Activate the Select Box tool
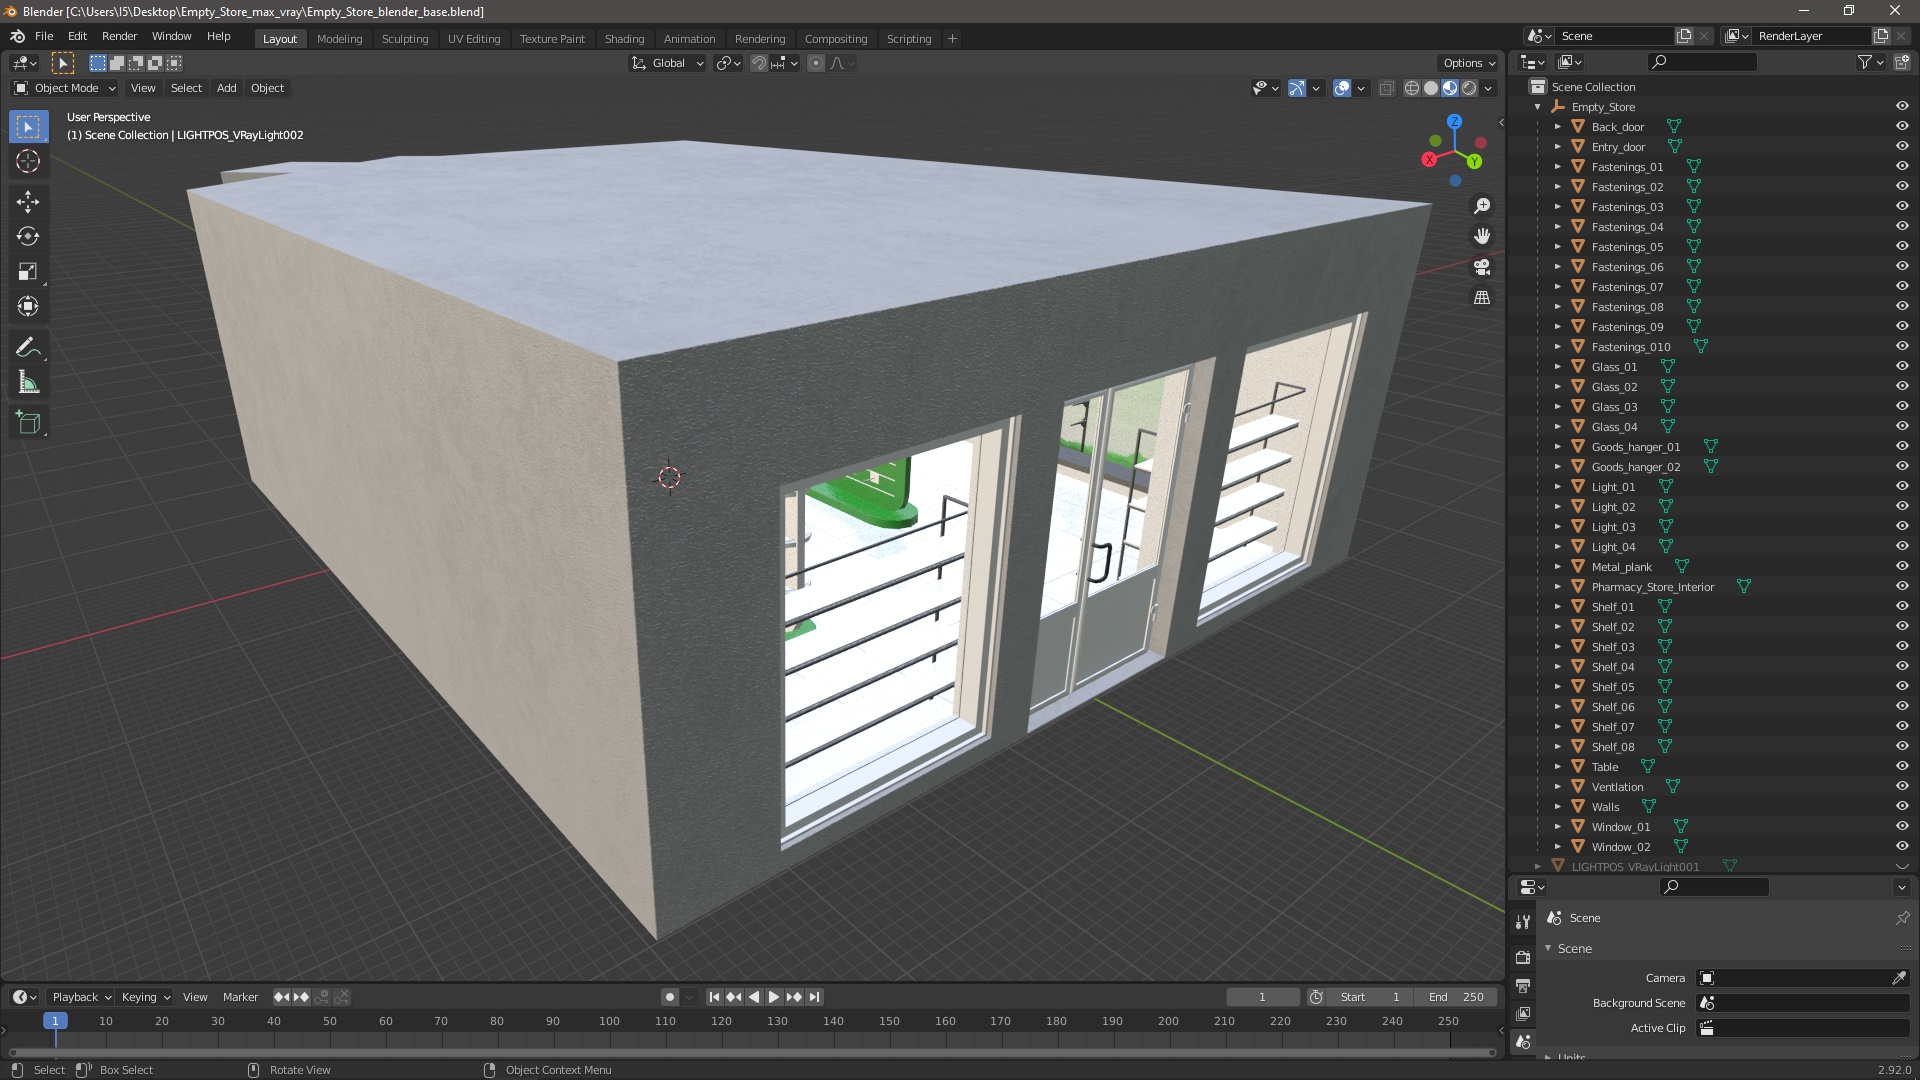The width and height of the screenshot is (1920, 1080). [28, 127]
